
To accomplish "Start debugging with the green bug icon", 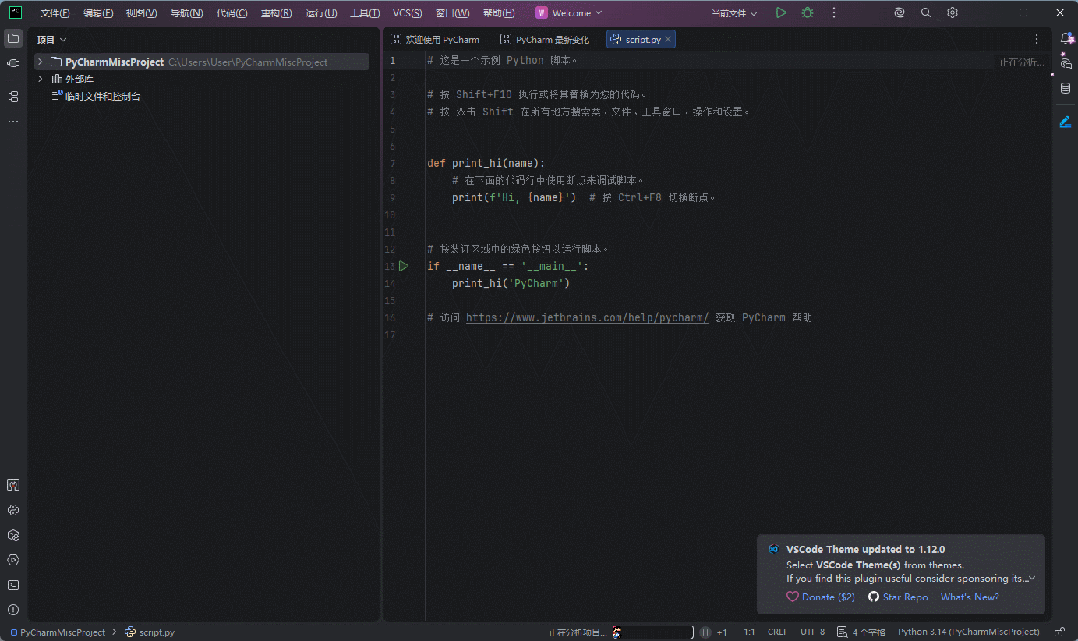I will 807,12.
